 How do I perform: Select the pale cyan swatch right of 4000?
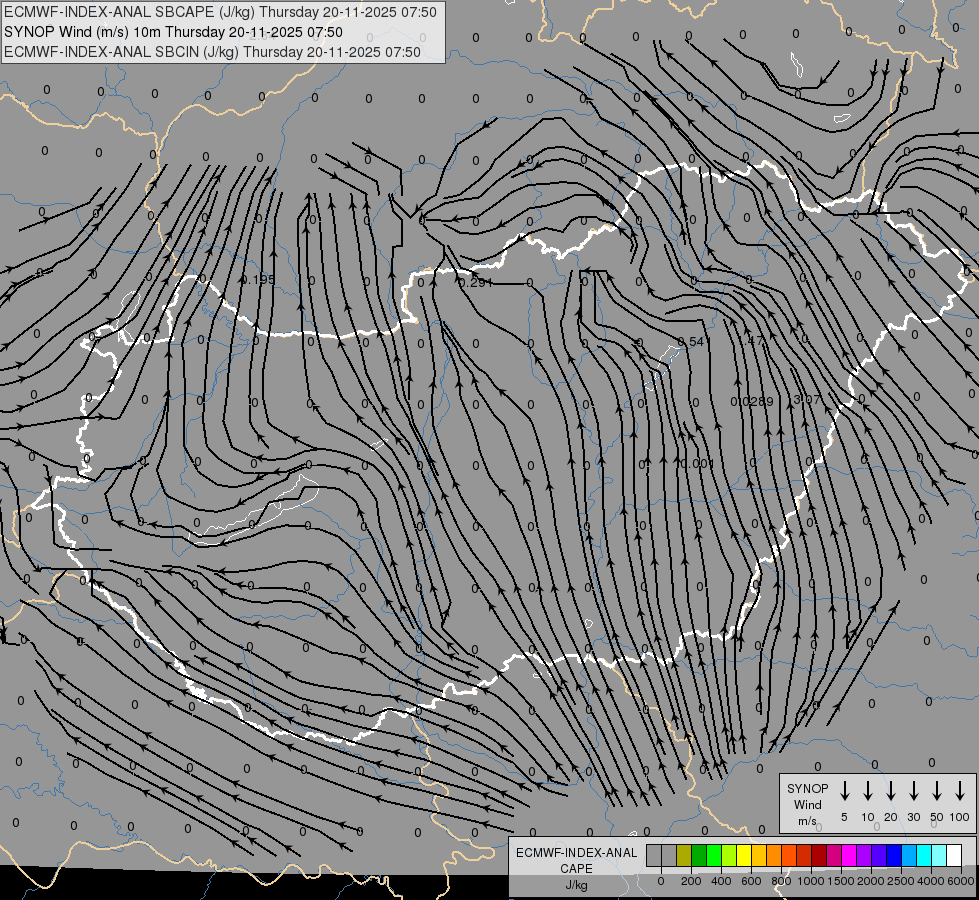(938, 855)
